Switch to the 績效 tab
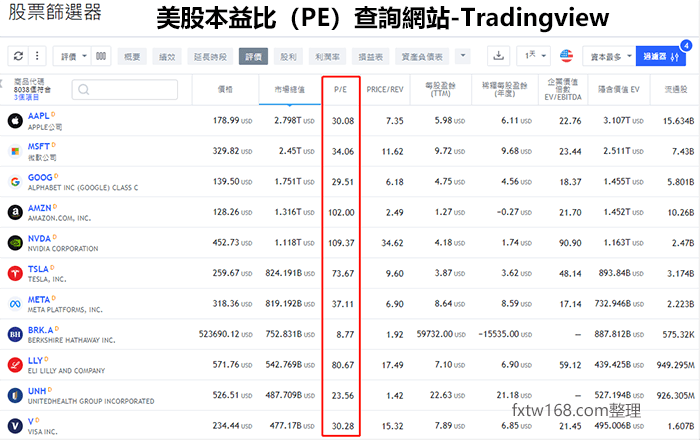The image size is (700, 440). (x=167, y=57)
